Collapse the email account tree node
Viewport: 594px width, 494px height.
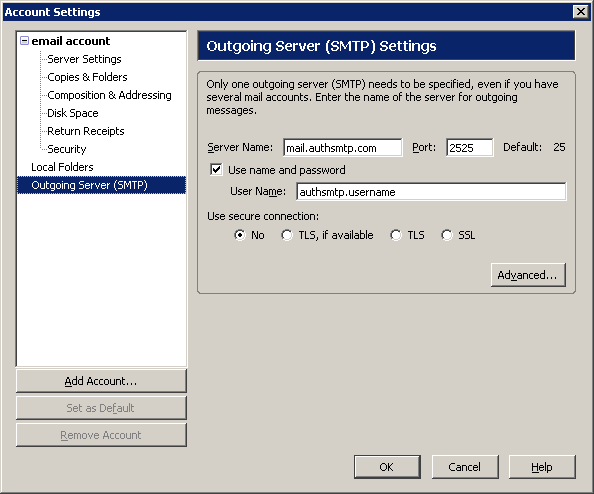point(24,41)
